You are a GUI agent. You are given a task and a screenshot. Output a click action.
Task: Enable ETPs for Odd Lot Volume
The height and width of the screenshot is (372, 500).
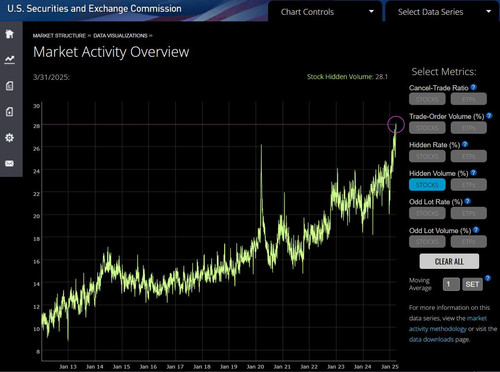pos(469,242)
